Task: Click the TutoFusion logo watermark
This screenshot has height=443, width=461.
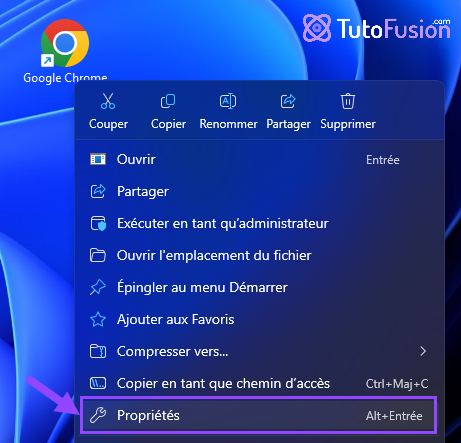Action: 377,28
